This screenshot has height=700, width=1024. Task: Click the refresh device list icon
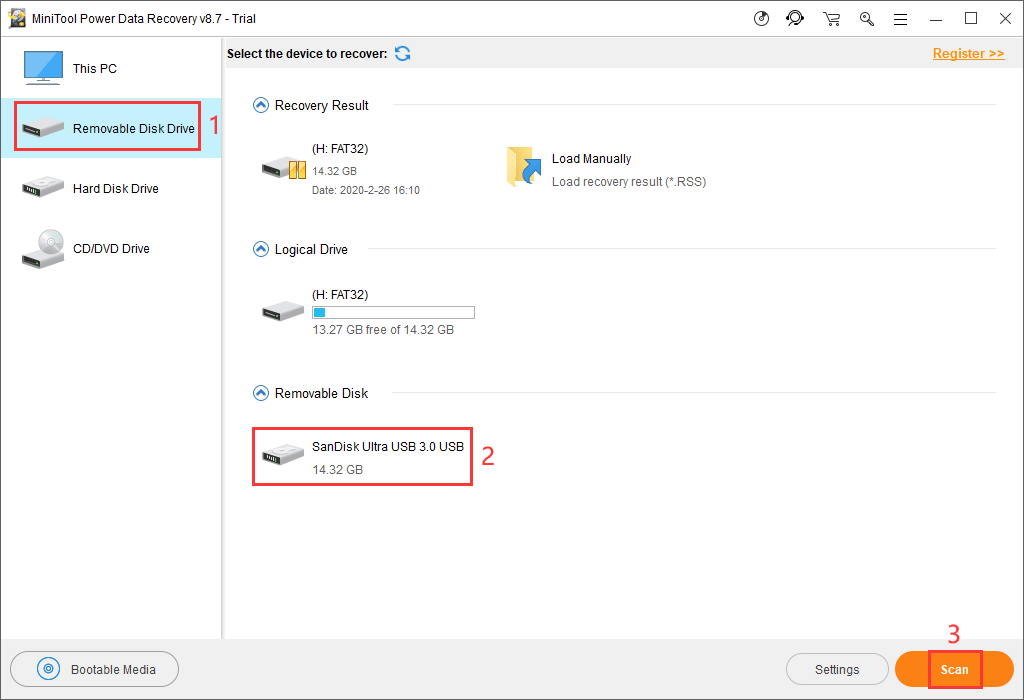pyautogui.click(x=403, y=54)
